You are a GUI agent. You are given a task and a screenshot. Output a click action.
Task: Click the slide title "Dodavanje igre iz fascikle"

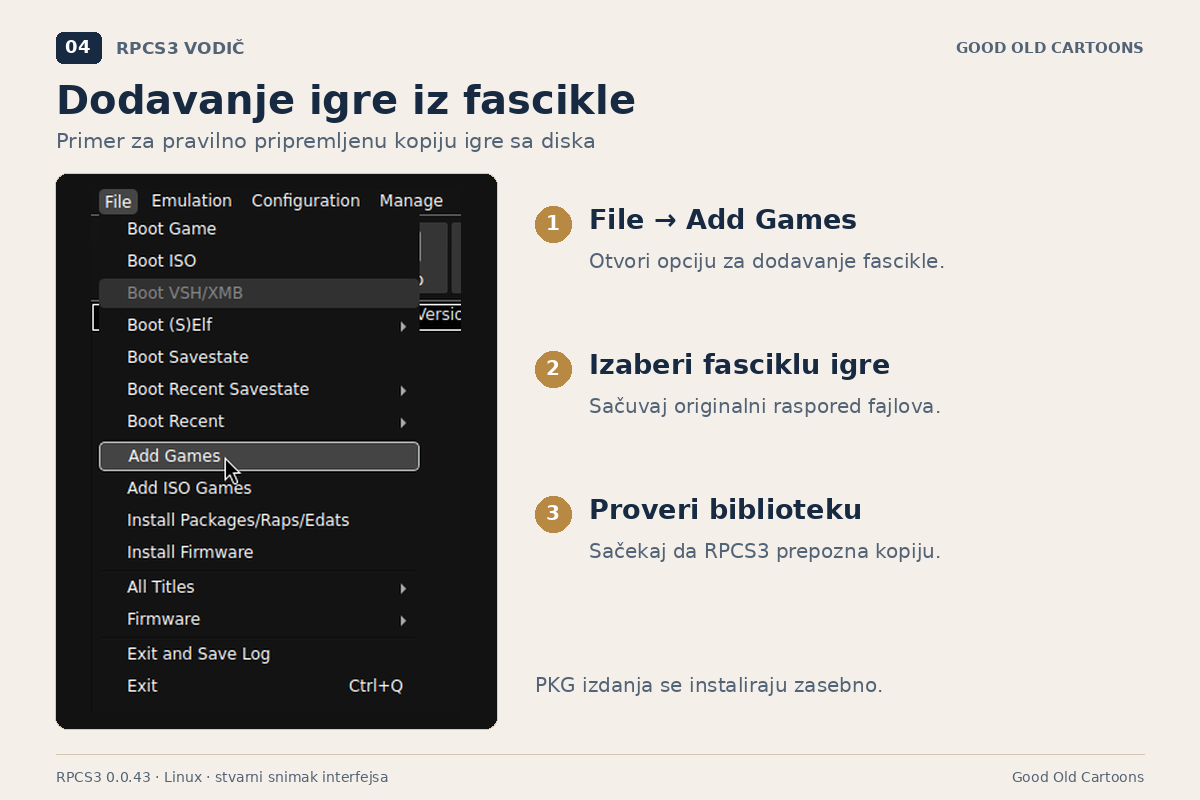coord(346,101)
